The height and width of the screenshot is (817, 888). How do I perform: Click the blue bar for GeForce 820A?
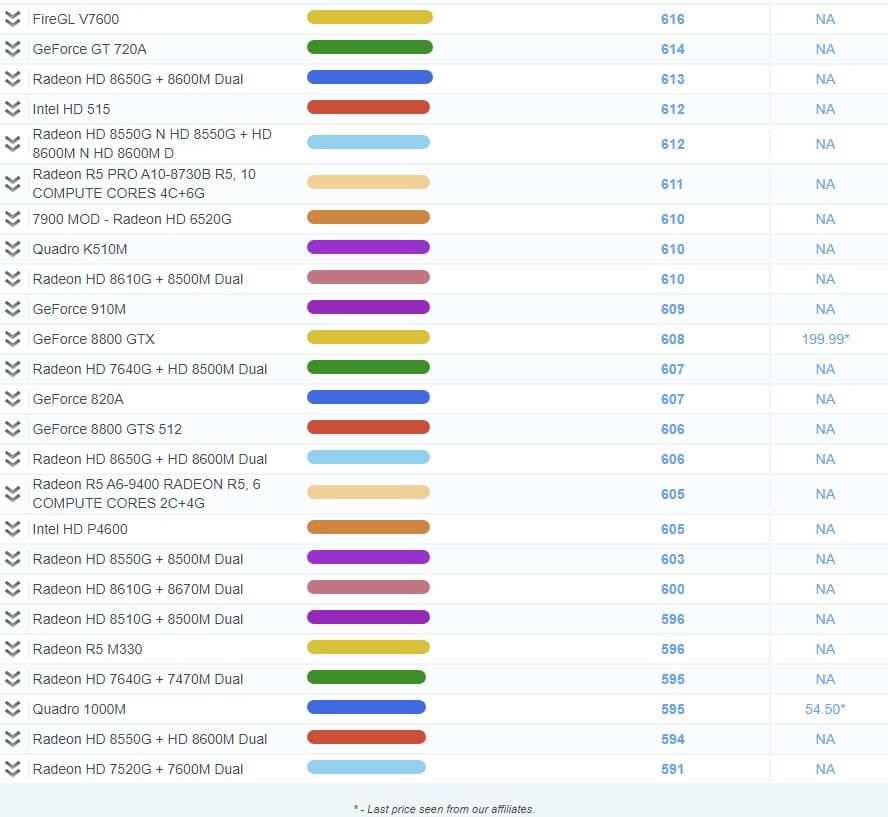click(x=369, y=397)
